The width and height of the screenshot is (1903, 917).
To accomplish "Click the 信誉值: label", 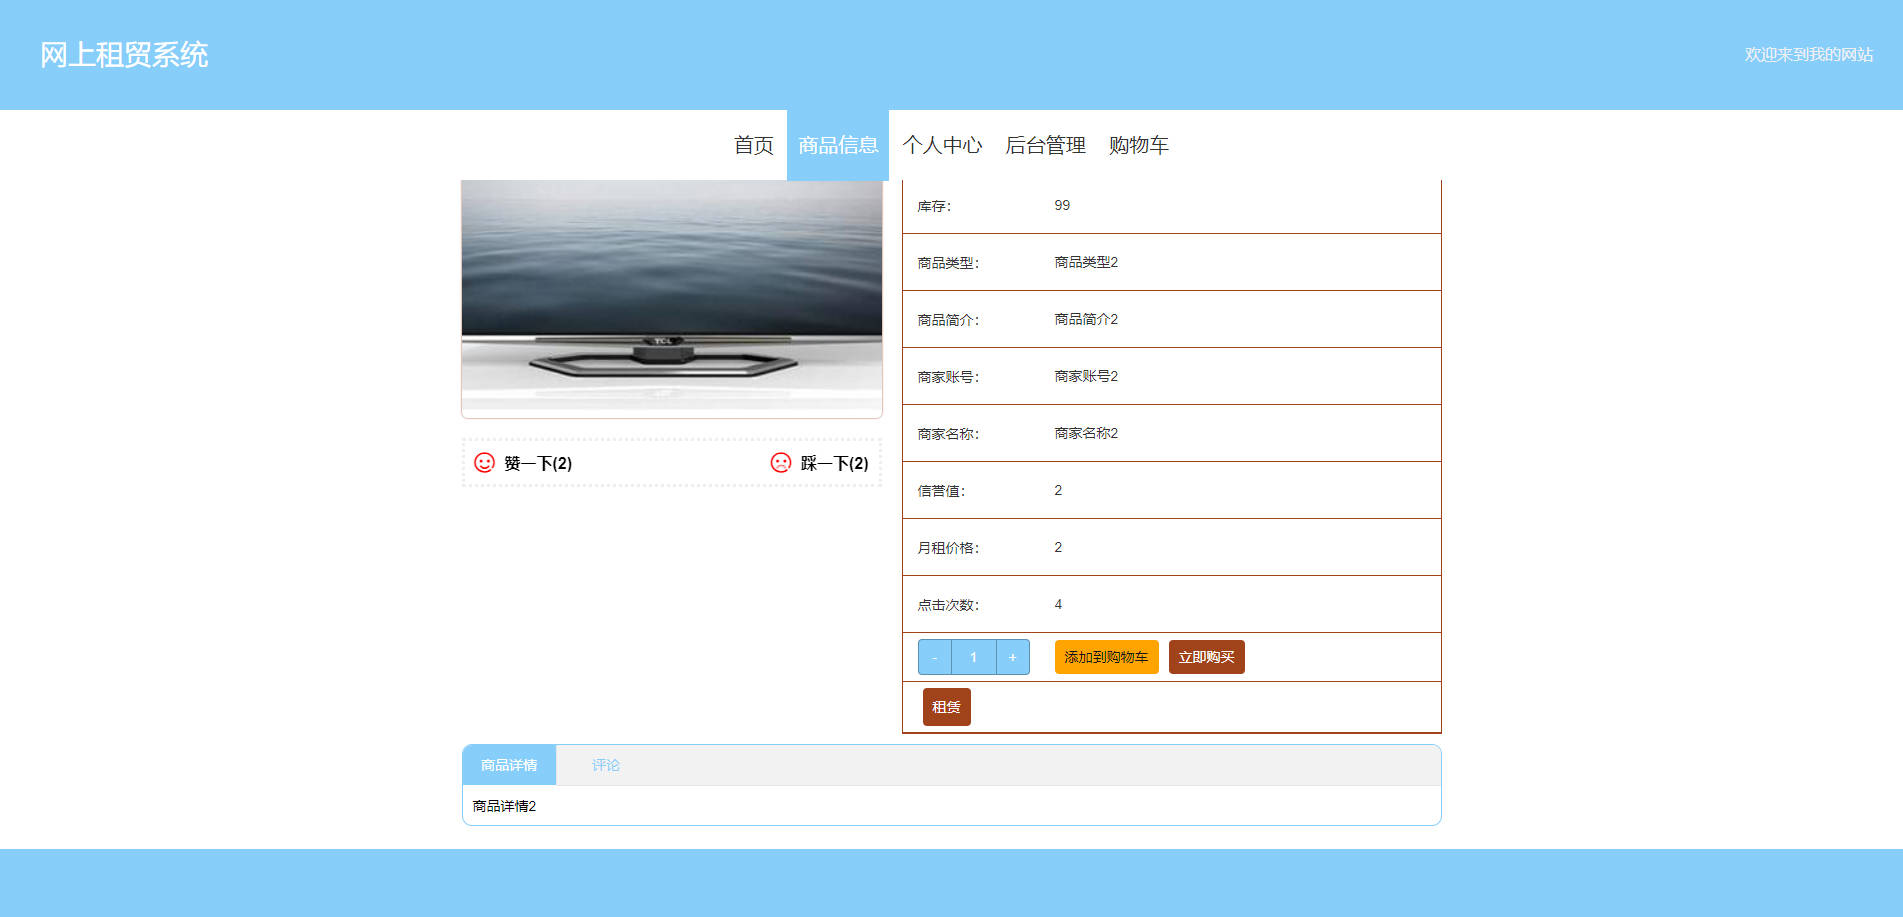I will [x=941, y=491].
